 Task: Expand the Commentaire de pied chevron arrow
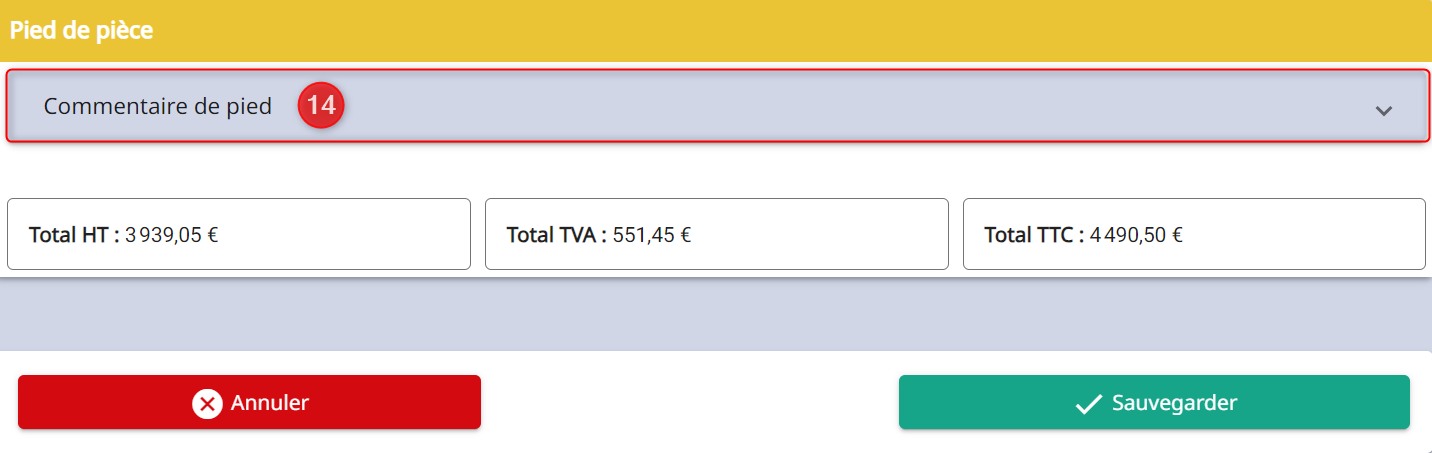[x=1384, y=111]
